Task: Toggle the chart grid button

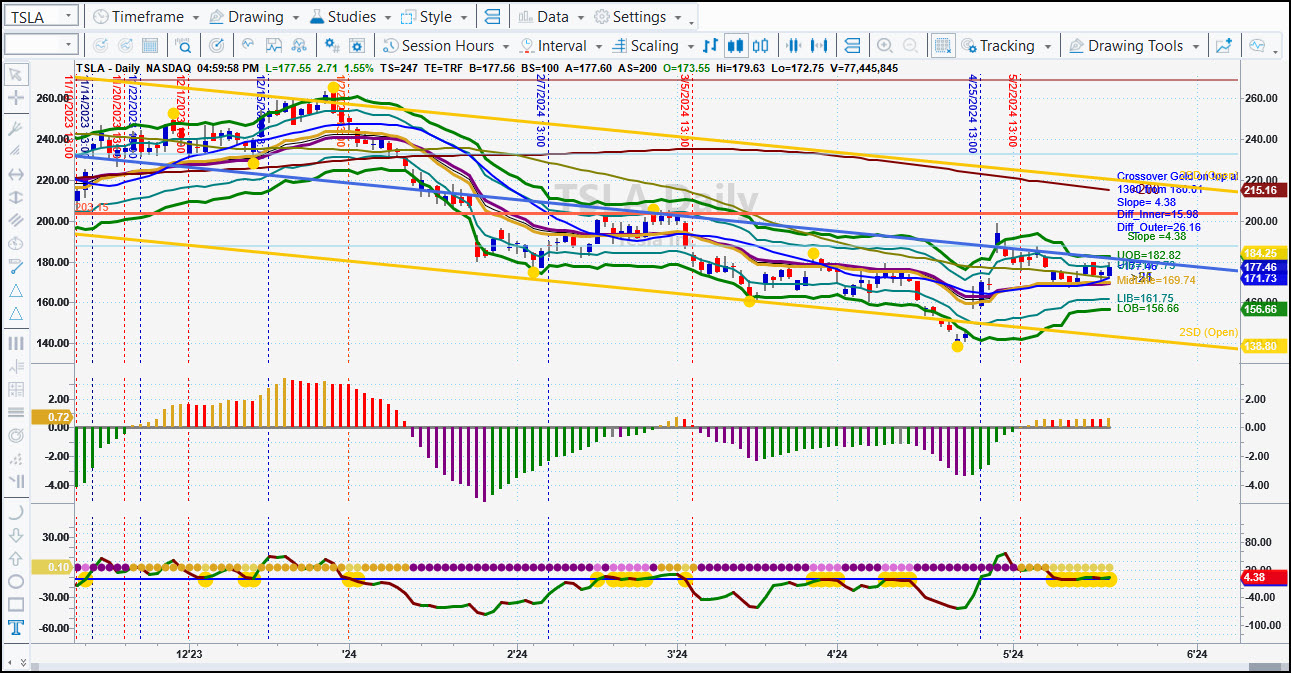Action: coord(942,46)
